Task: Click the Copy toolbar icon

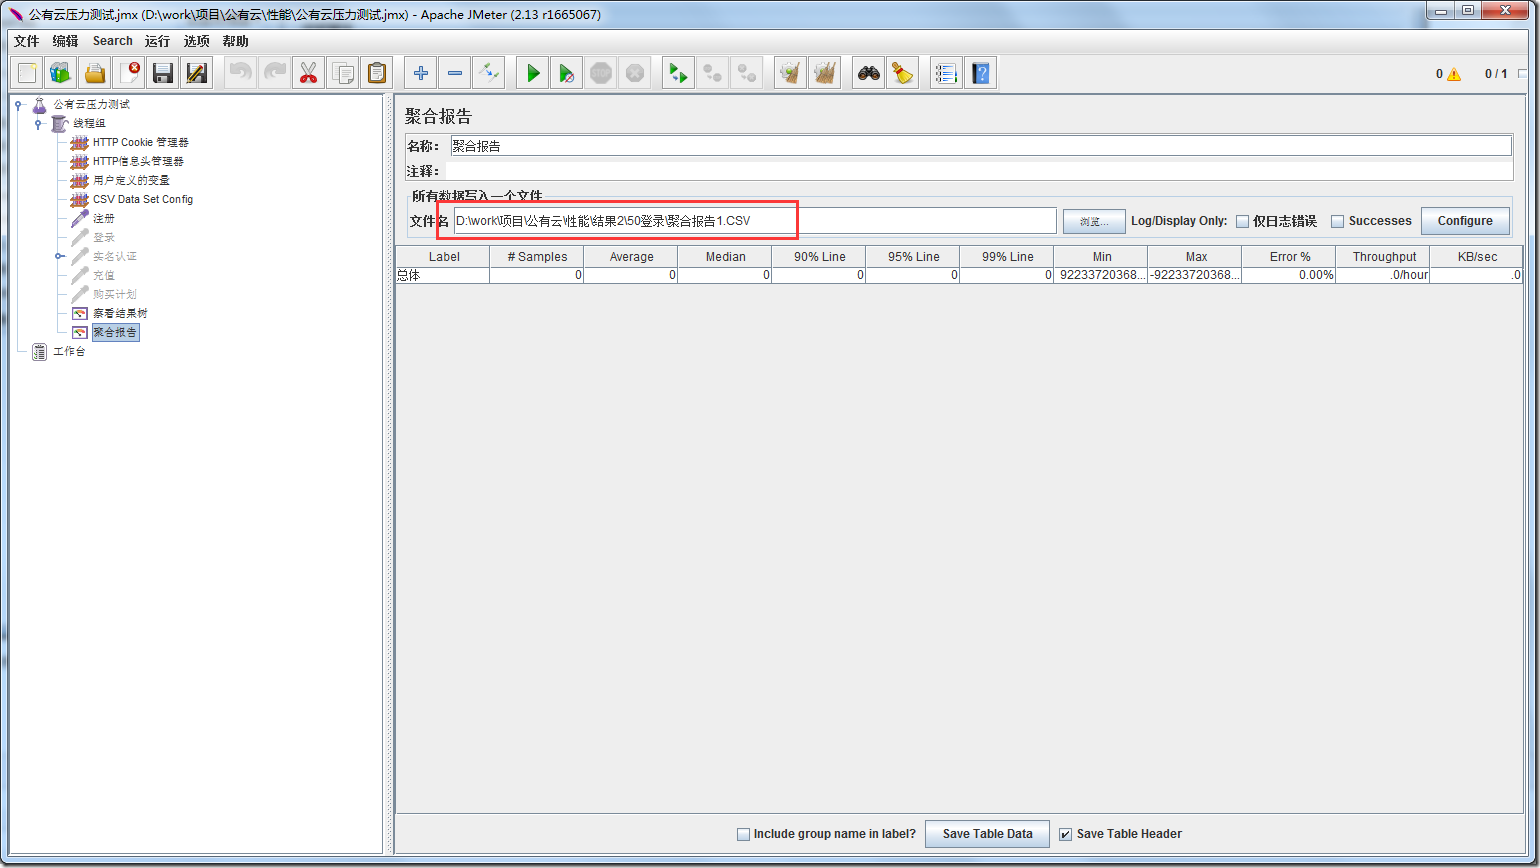Action: (342, 73)
